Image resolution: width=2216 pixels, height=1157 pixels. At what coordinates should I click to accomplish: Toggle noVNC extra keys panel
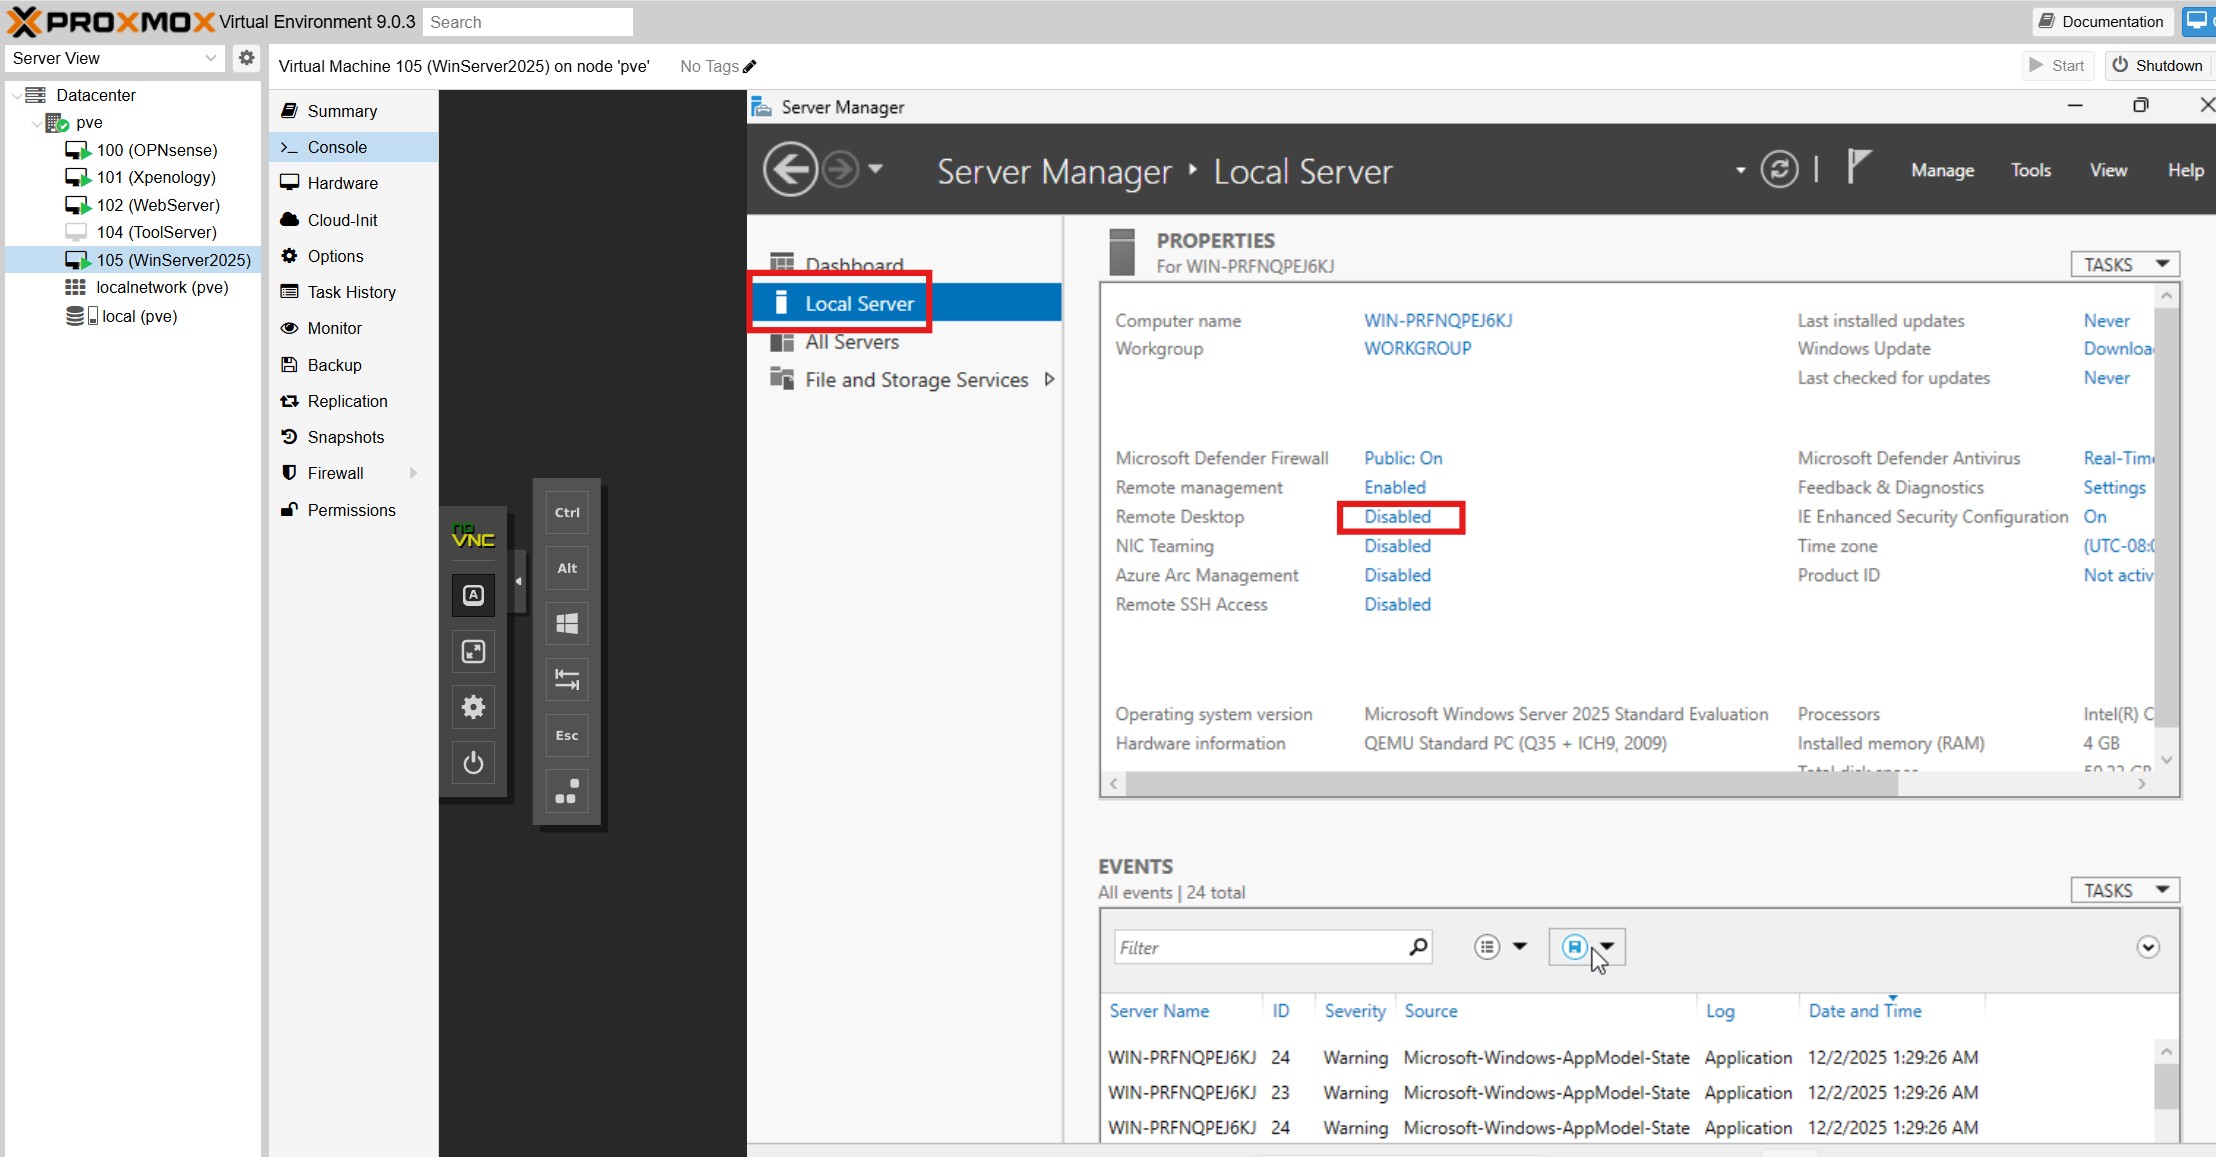click(x=473, y=595)
